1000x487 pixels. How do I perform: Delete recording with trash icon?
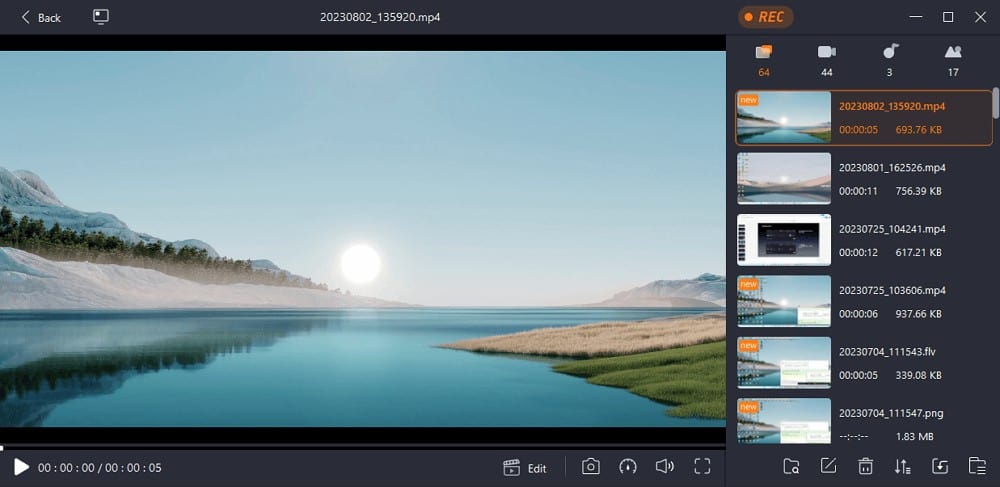point(866,466)
